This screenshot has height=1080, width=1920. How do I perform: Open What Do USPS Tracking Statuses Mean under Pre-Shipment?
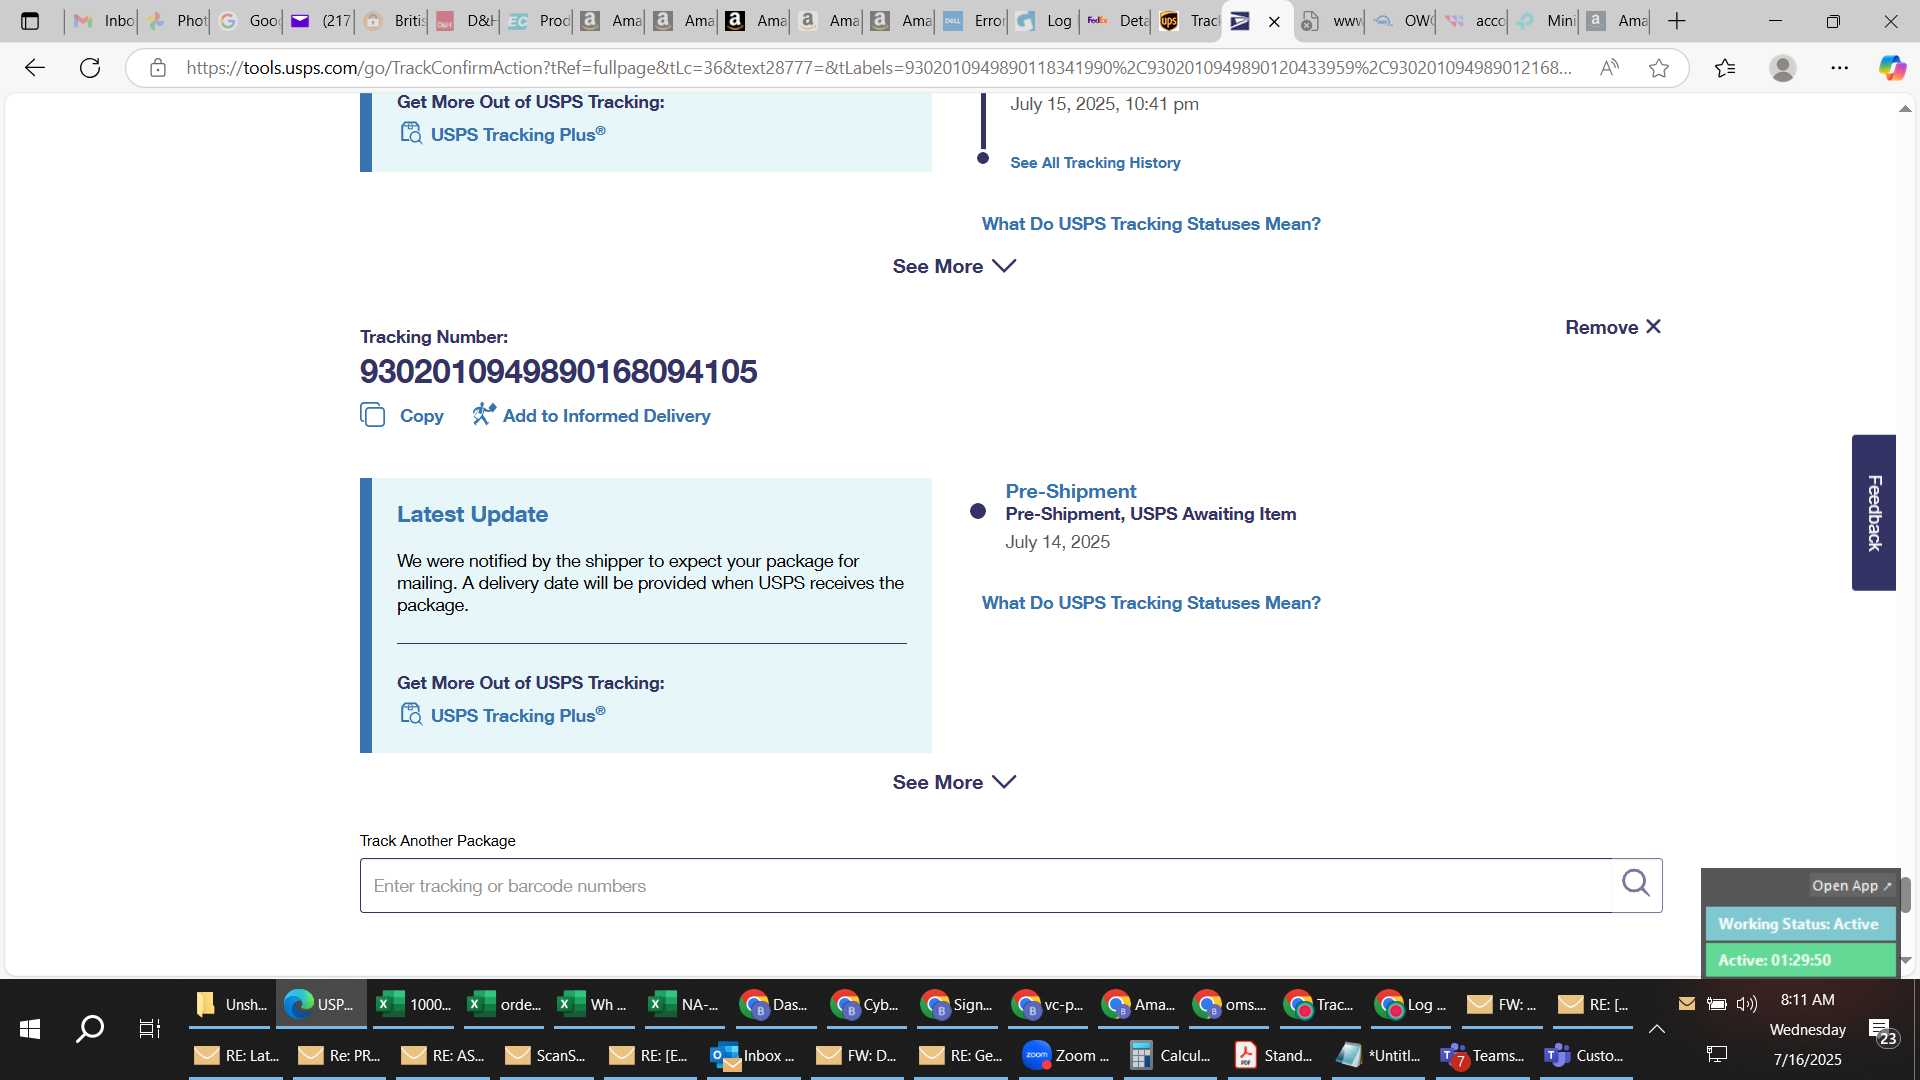pyautogui.click(x=1151, y=603)
